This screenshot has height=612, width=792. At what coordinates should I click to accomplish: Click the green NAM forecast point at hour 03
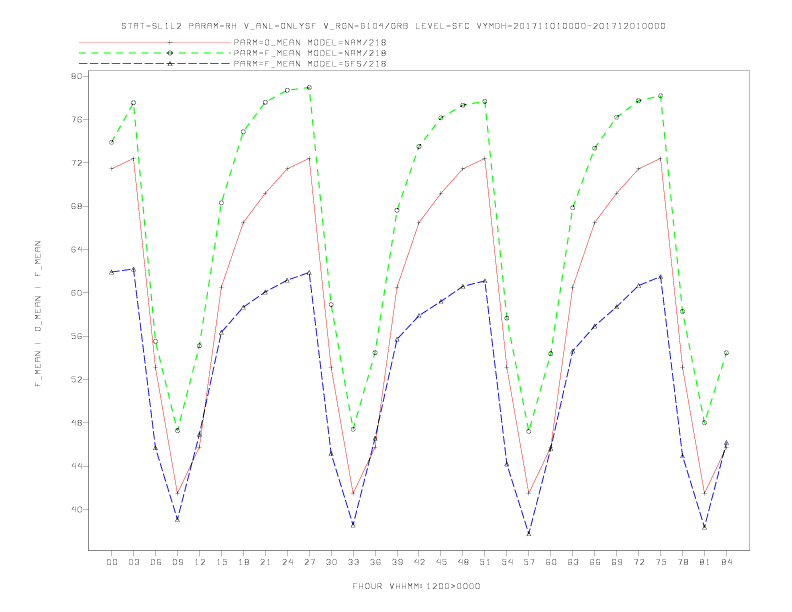pos(133,103)
